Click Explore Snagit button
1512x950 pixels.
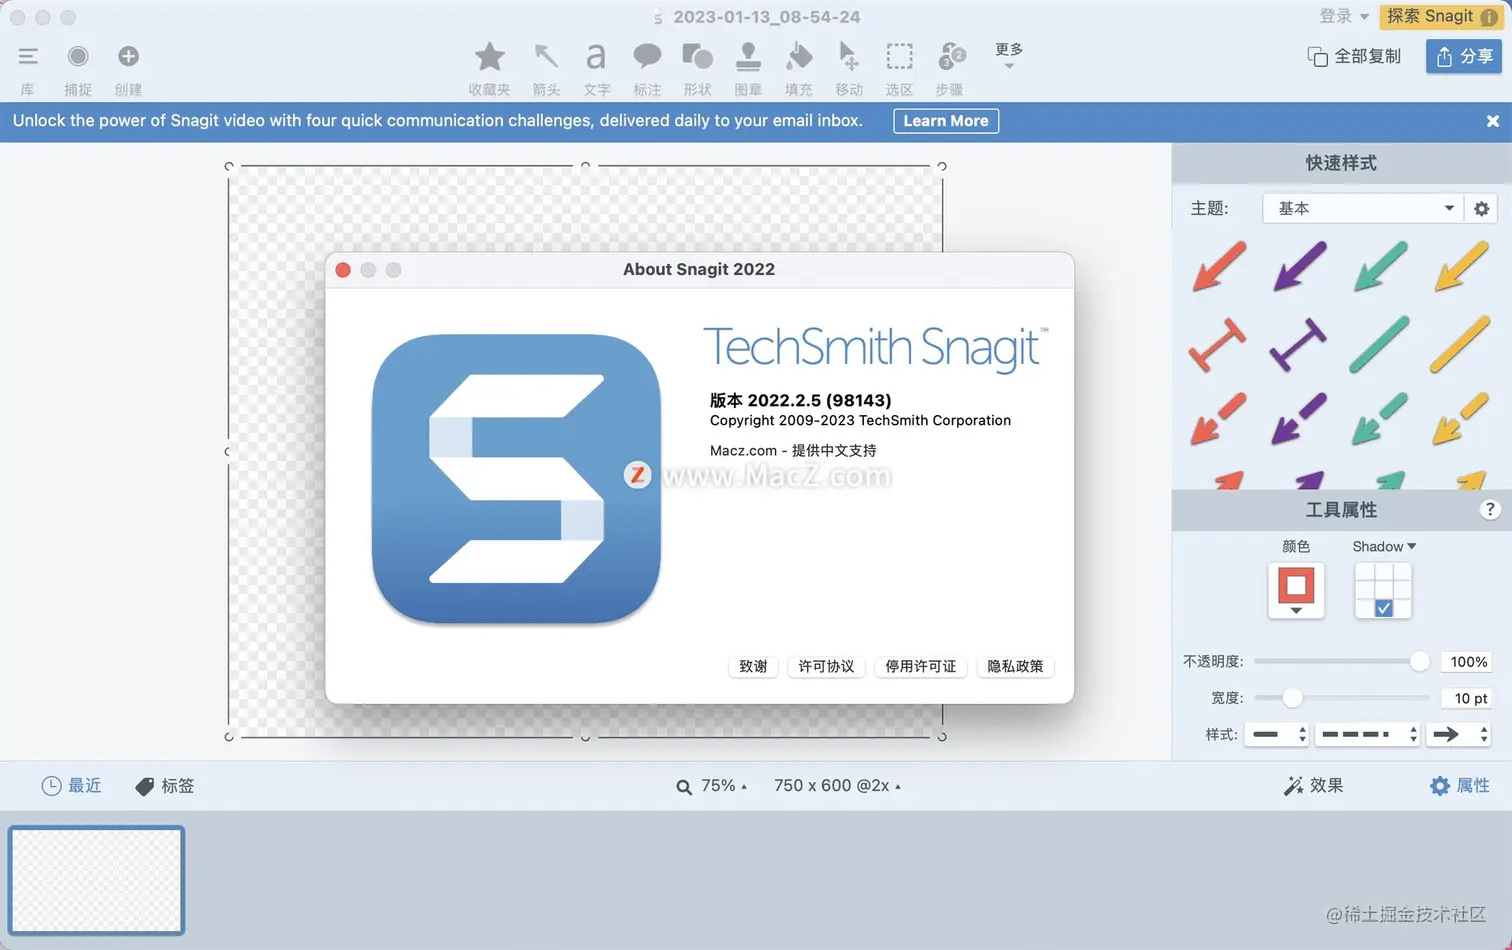pyautogui.click(x=1441, y=16)
